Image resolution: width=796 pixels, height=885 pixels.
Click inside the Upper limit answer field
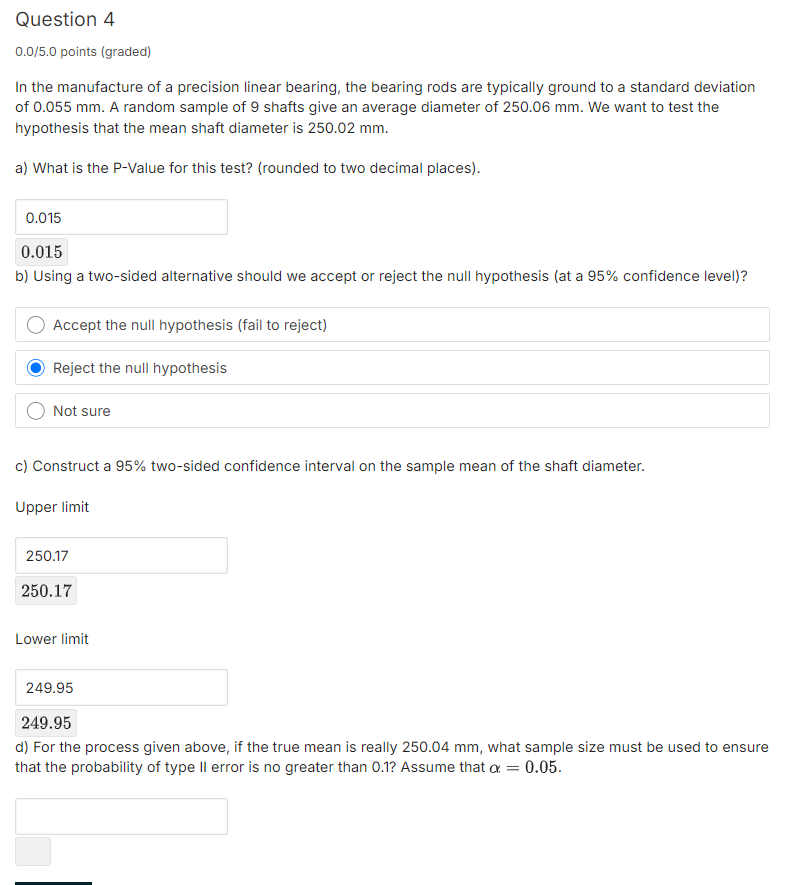tap(120, 555)
